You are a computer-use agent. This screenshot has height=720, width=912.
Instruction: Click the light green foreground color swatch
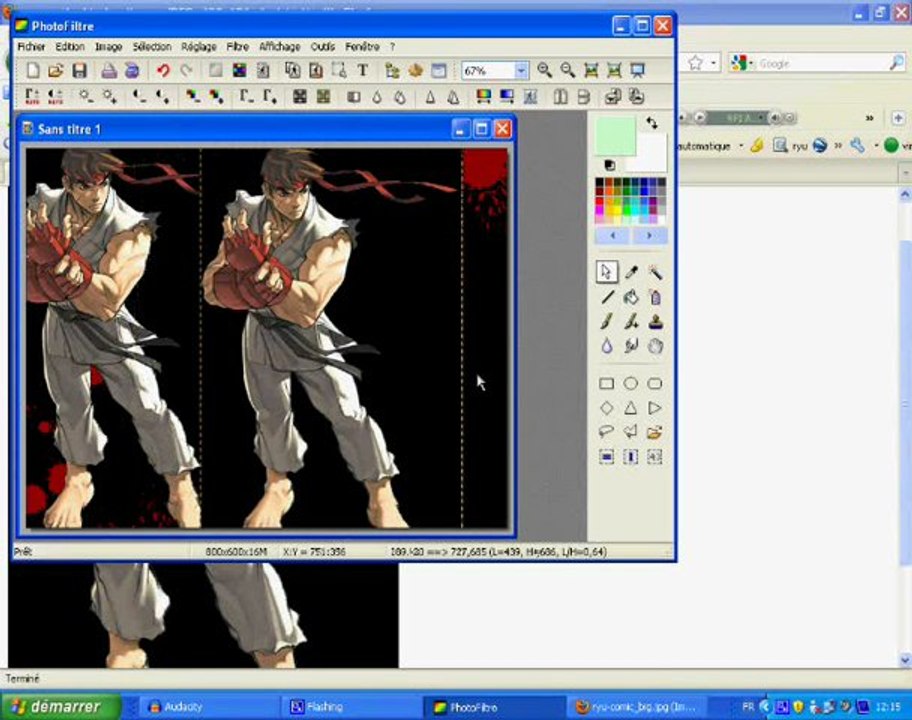(x=615, y=135)
